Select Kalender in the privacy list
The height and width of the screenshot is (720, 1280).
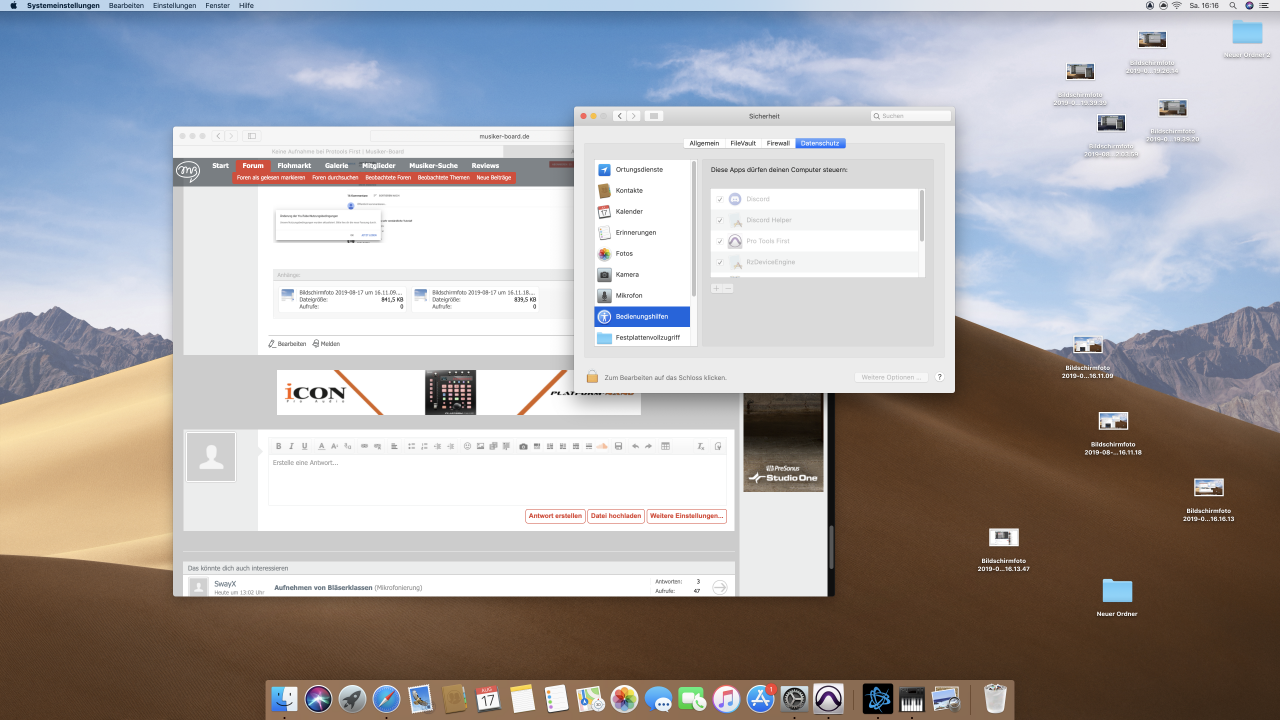643,212
